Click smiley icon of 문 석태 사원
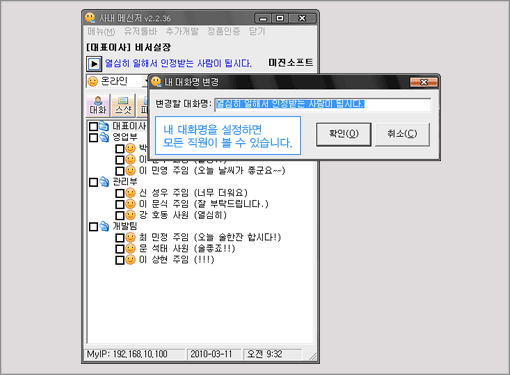510x375 pixels. click(x=130, y=249)
